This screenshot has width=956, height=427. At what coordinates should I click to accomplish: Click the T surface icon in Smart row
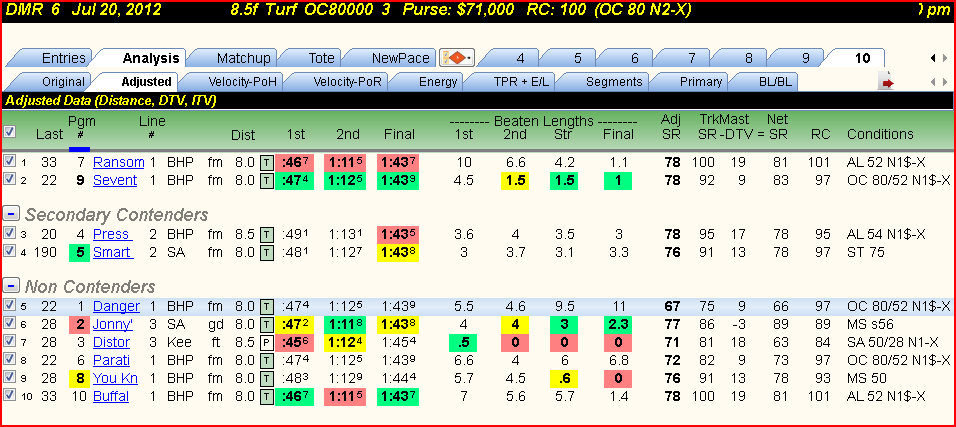(x=267, y=253)
